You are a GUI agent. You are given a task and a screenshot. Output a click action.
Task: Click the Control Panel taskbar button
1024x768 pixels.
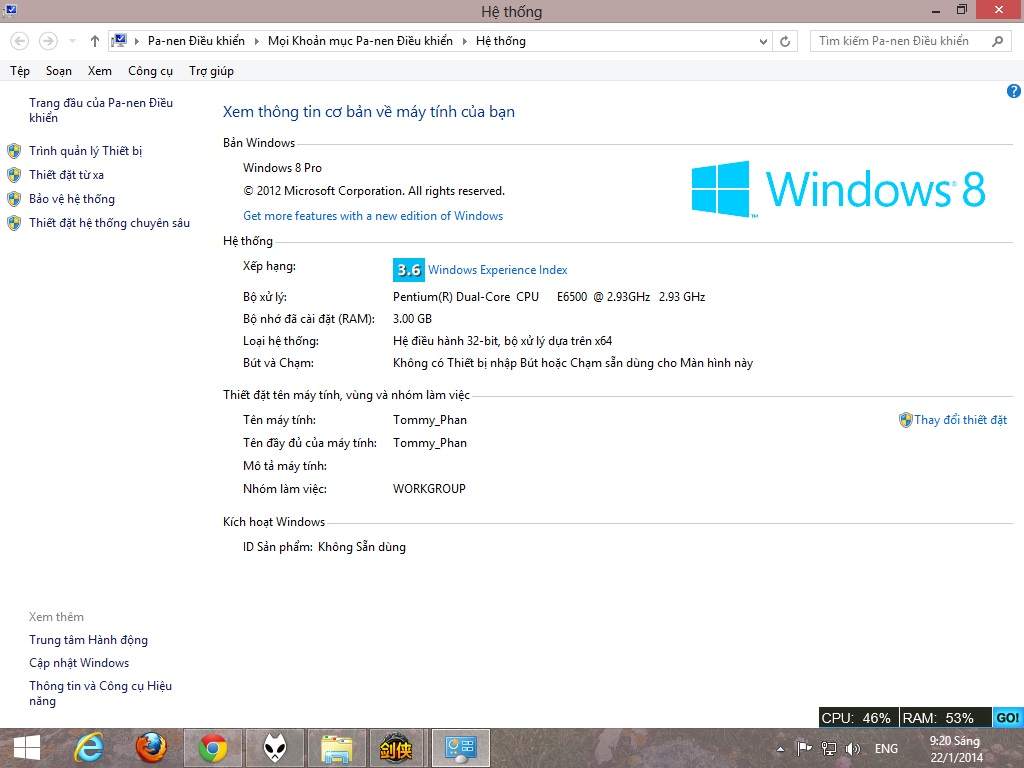point(461,748)
